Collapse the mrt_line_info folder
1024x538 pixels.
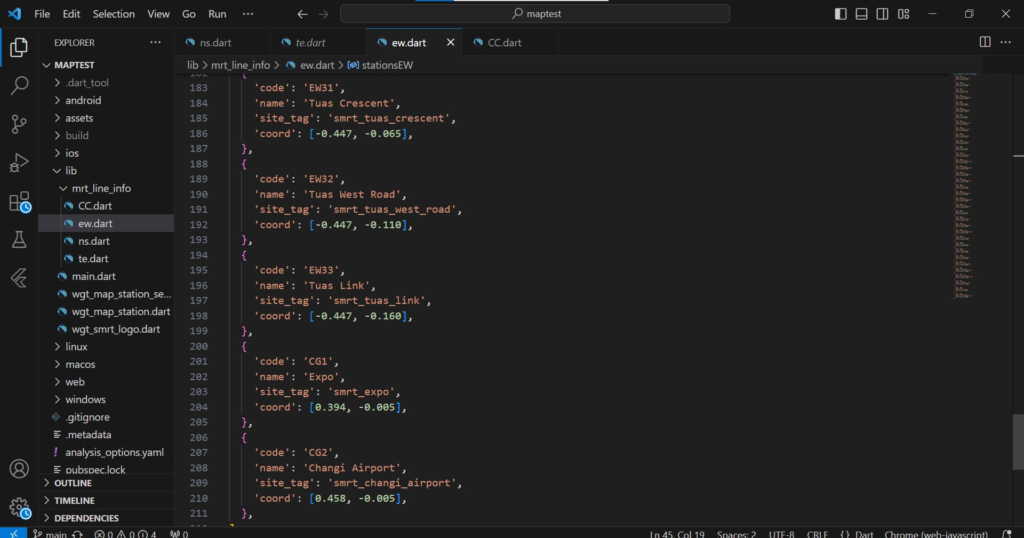point(100,188)
